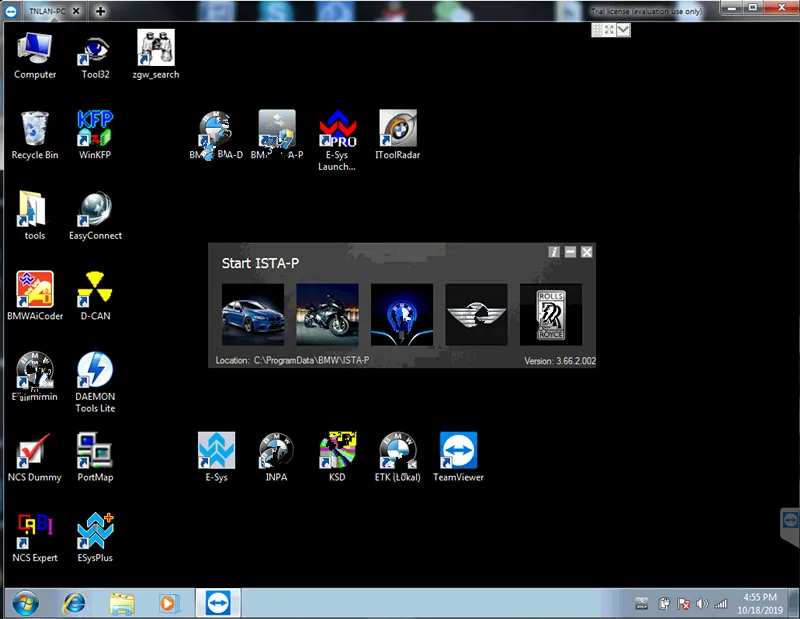800x619 pixels.
Task: Open the INPA shortcut
Action: [x=277, y=458]
